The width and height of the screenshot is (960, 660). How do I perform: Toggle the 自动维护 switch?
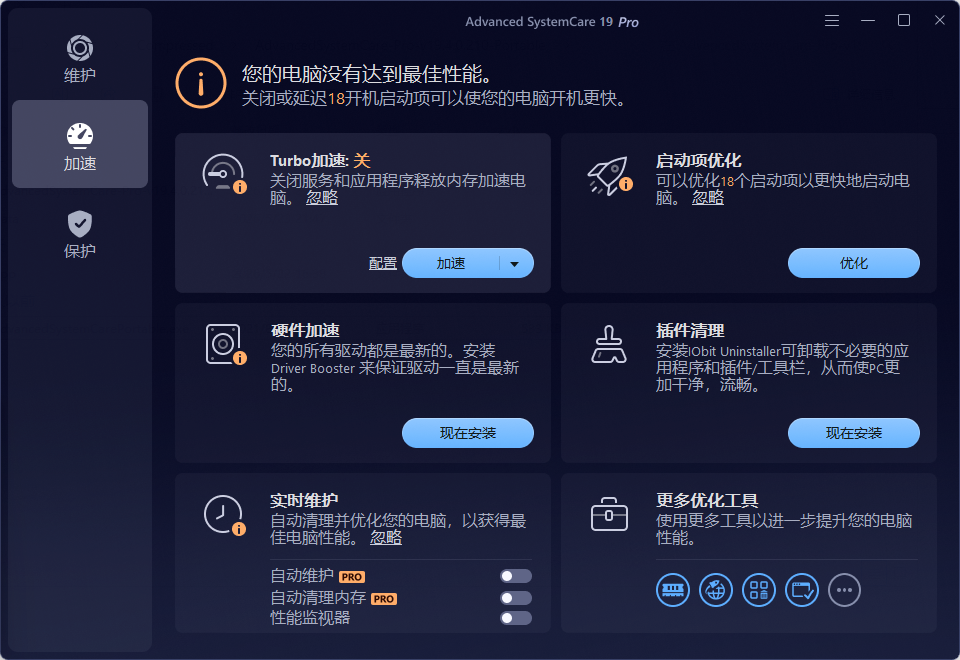click(x=516, y=576)
